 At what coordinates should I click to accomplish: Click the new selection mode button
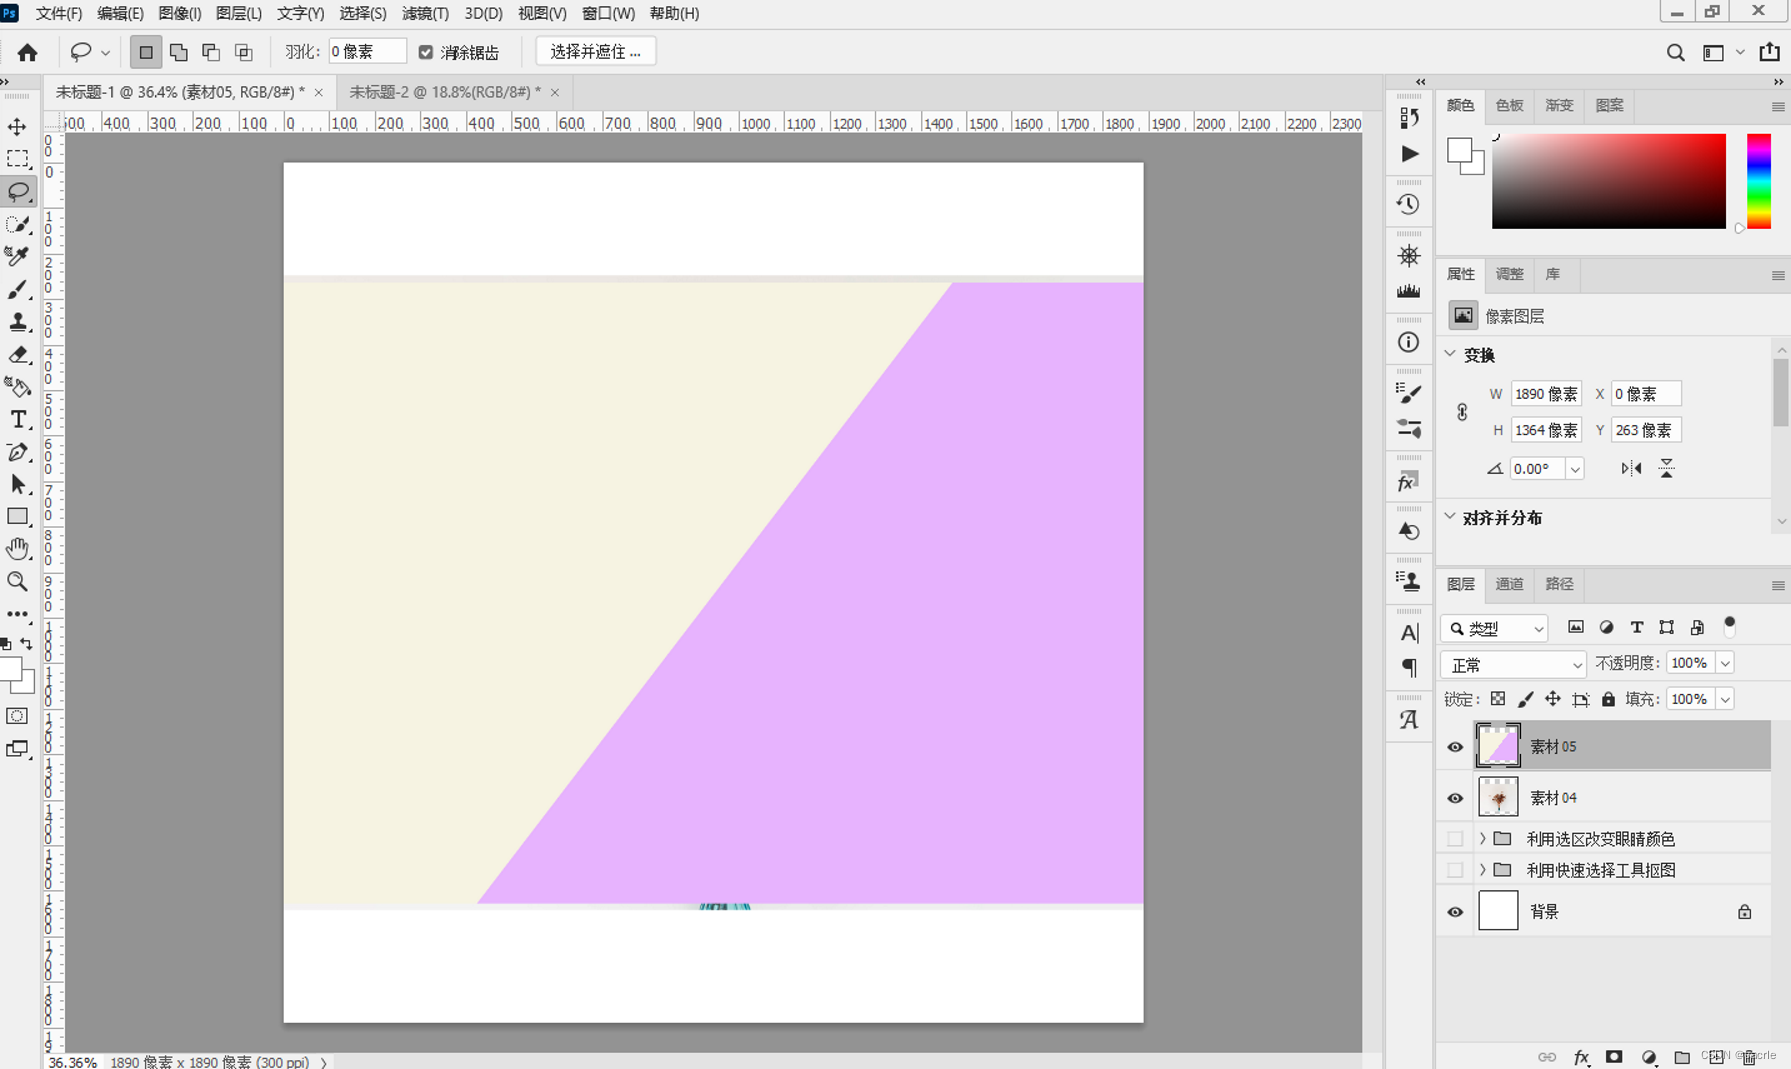[145, 52]
